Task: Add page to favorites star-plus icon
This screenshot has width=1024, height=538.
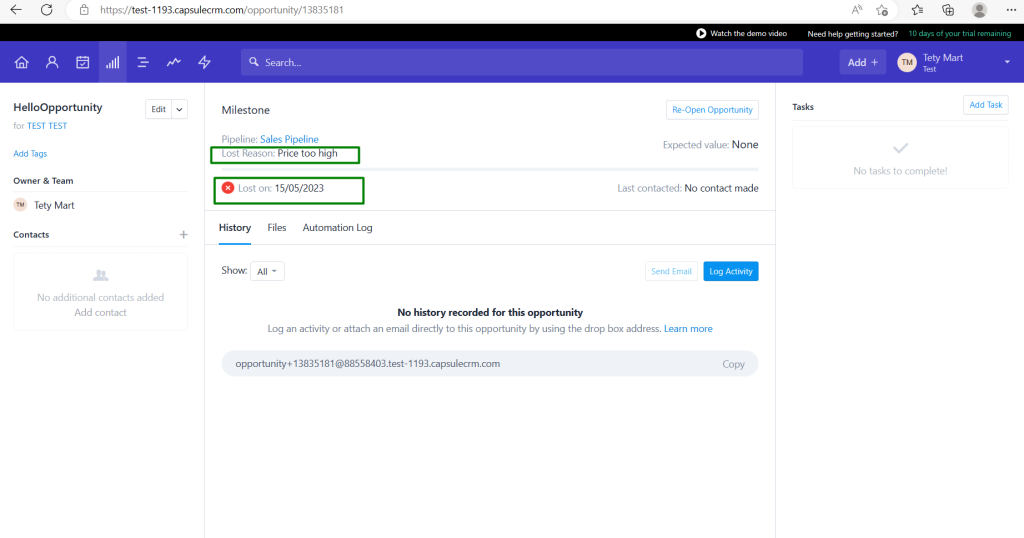Action: (882, 10)
